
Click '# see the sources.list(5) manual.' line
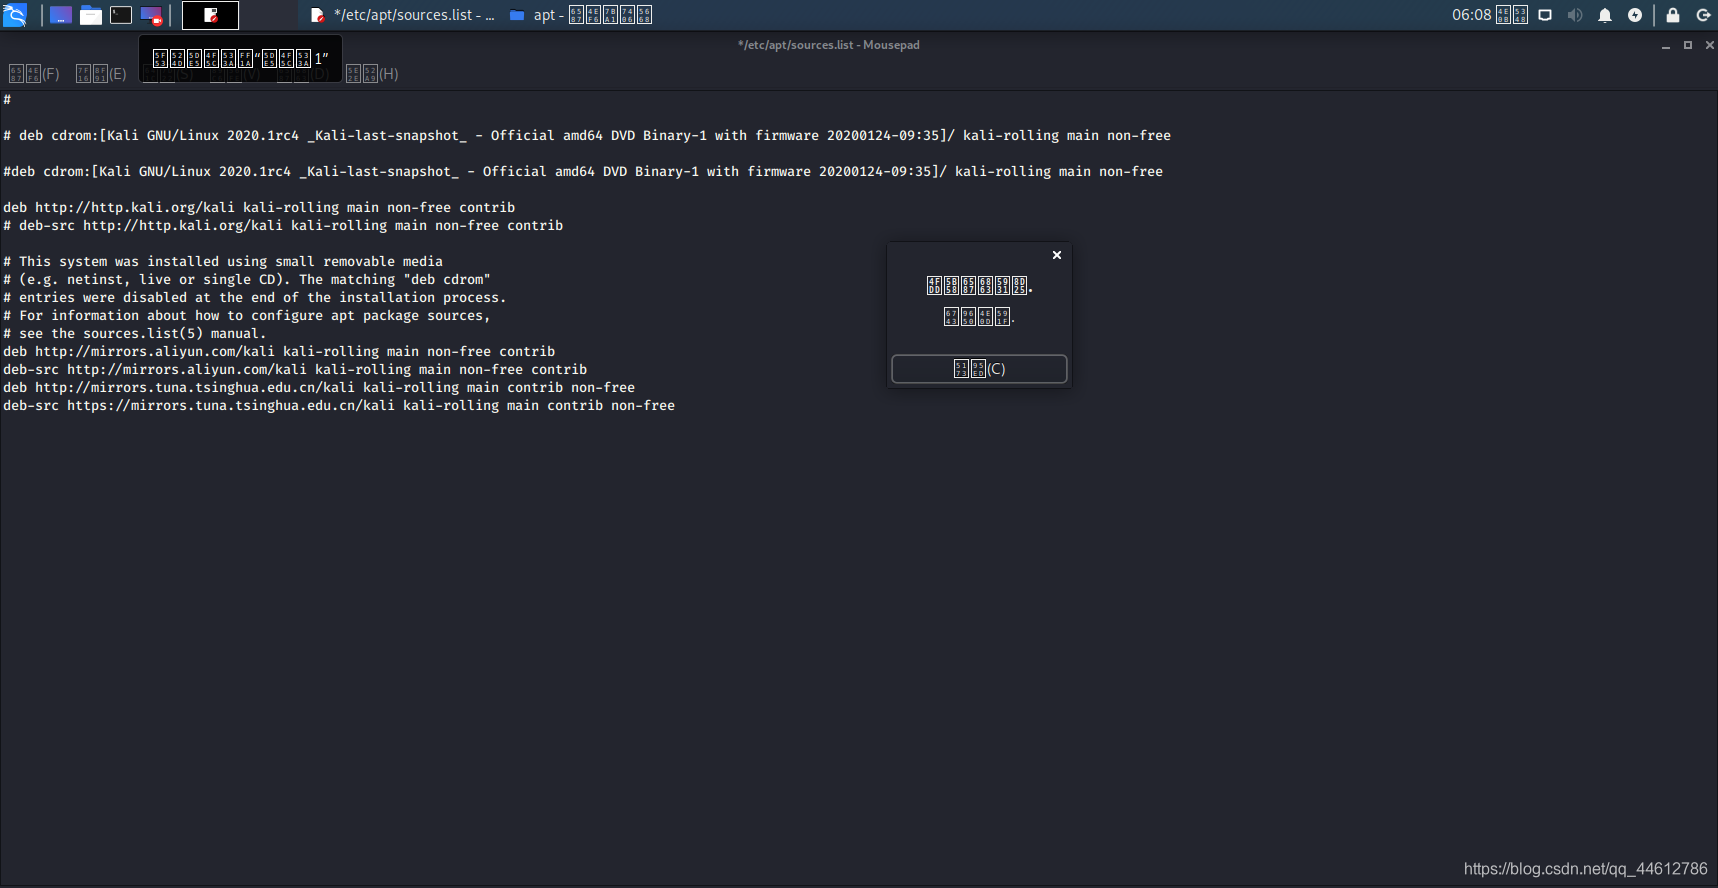(135, 333)
